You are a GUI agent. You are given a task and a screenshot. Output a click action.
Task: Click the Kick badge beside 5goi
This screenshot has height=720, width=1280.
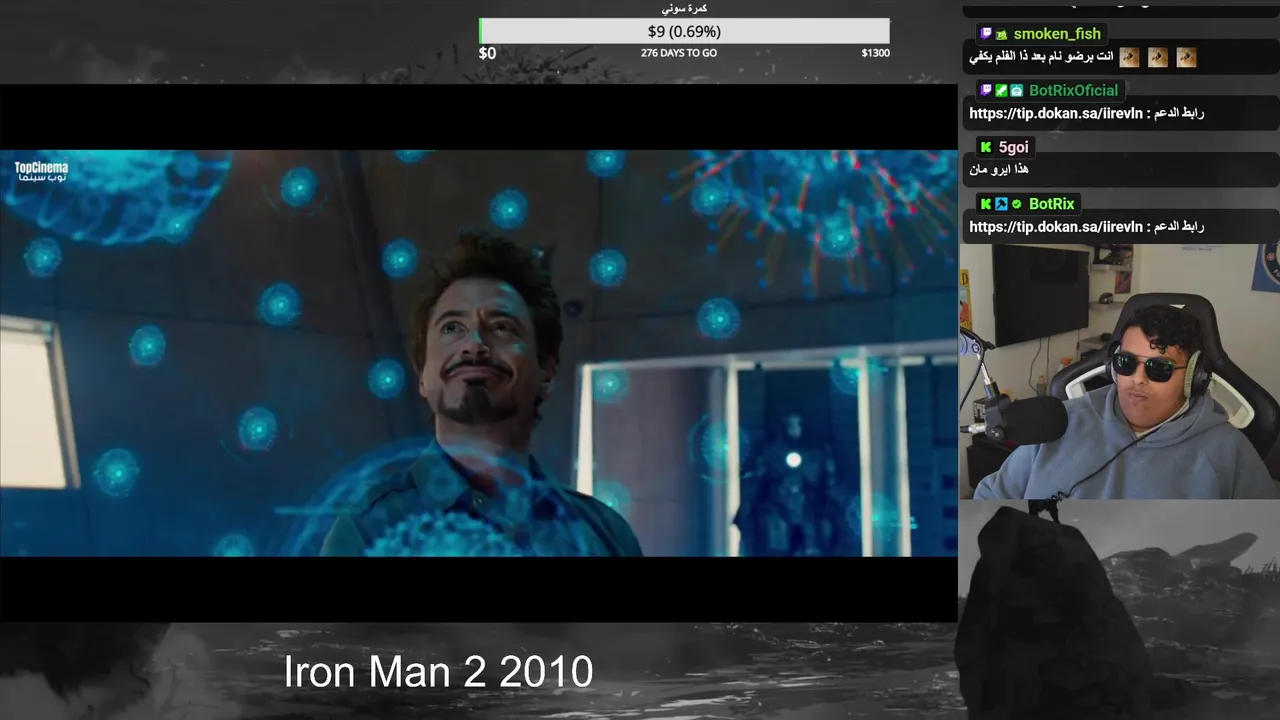(x=986, y=147)
